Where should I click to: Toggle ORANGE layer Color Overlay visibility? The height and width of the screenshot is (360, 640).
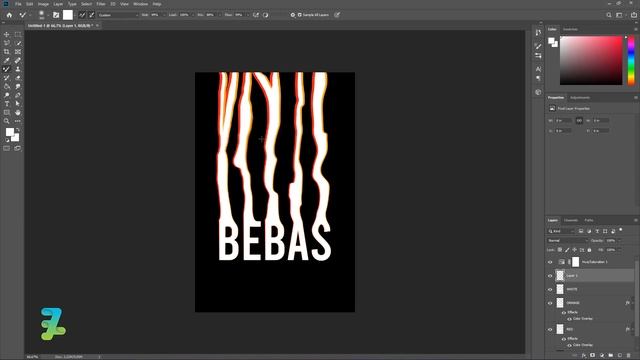point(569,319)
